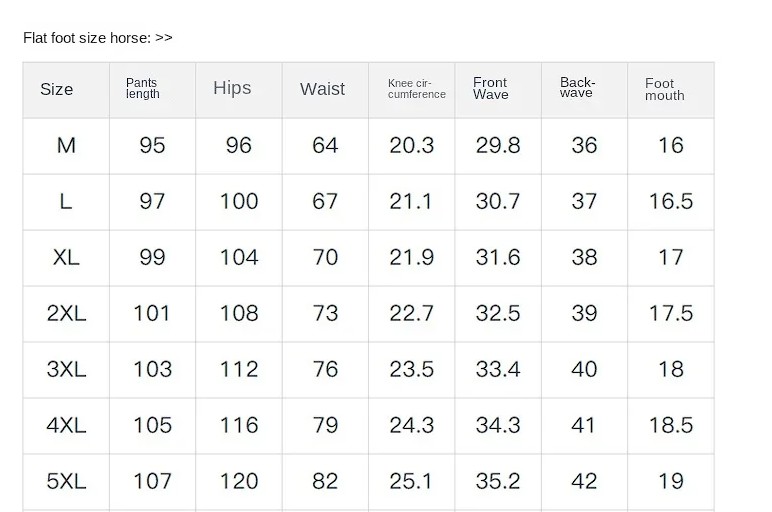Select the Back-wave column header

584,90
